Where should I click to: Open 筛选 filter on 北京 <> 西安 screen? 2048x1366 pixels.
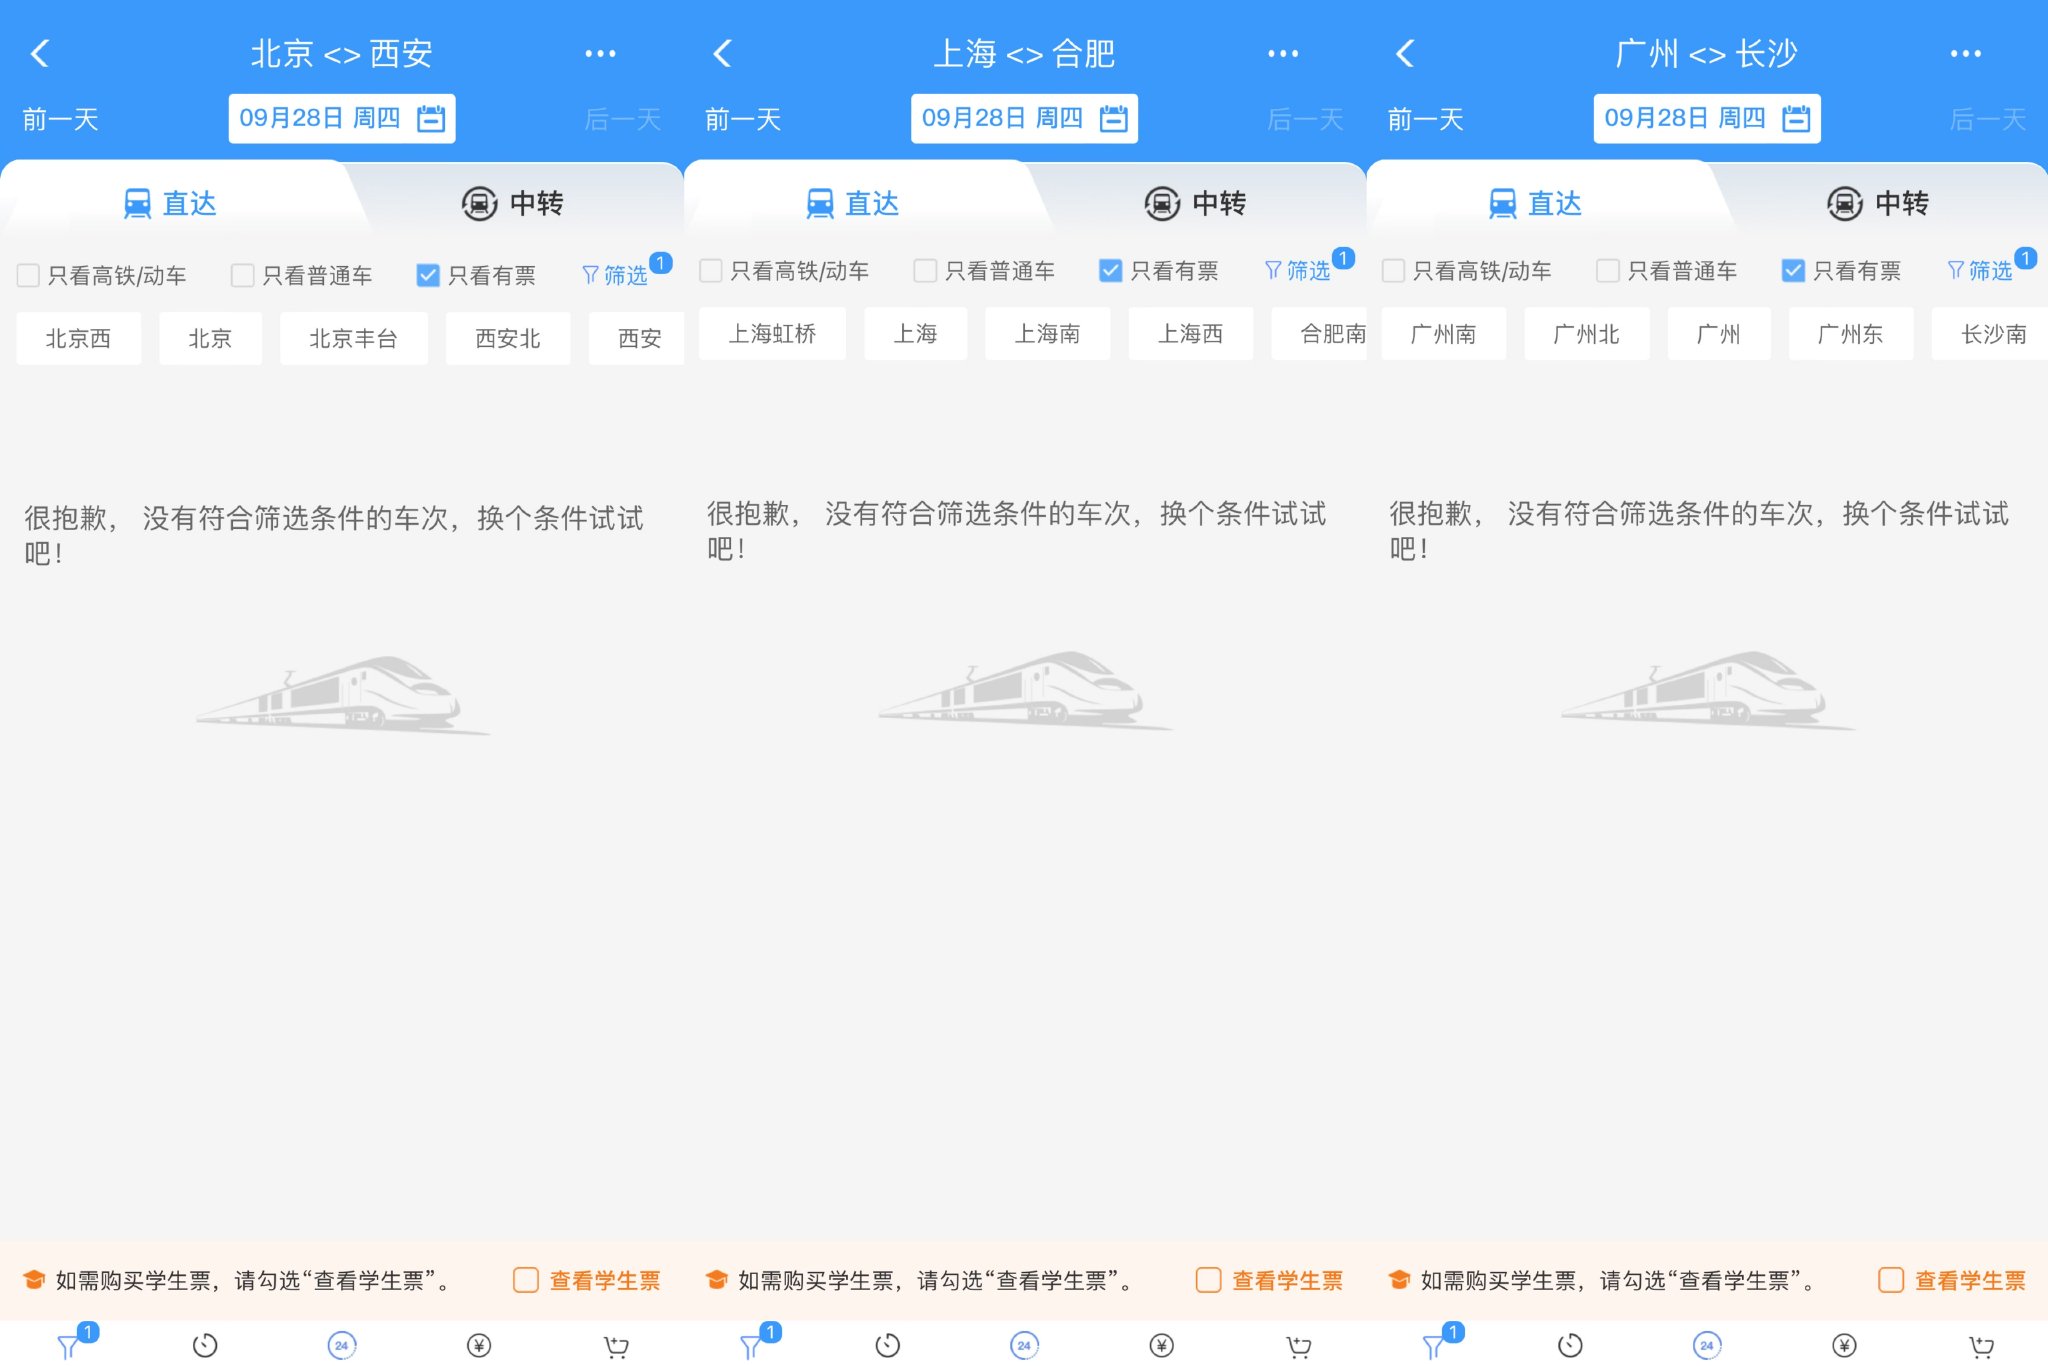[615, 275]
